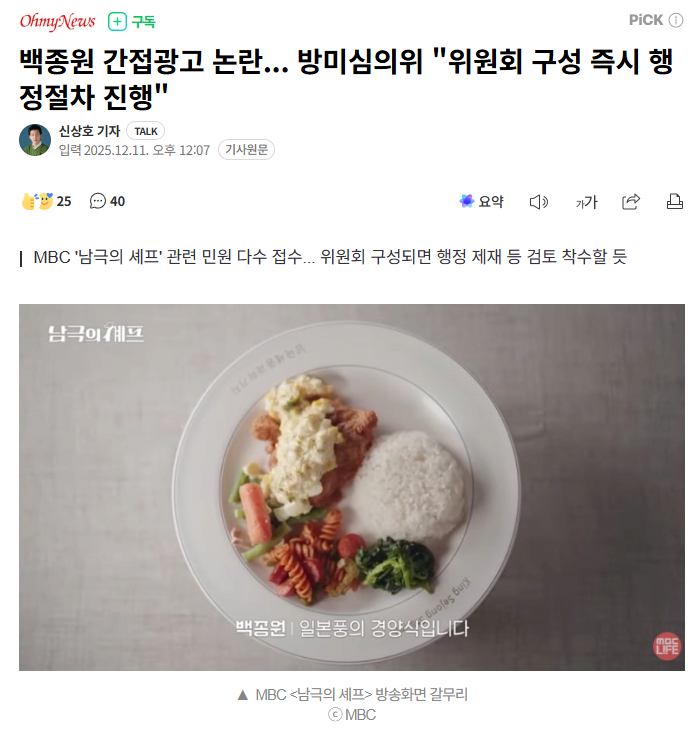Subscribe with the green plus 구독 button

pos(132,22)
